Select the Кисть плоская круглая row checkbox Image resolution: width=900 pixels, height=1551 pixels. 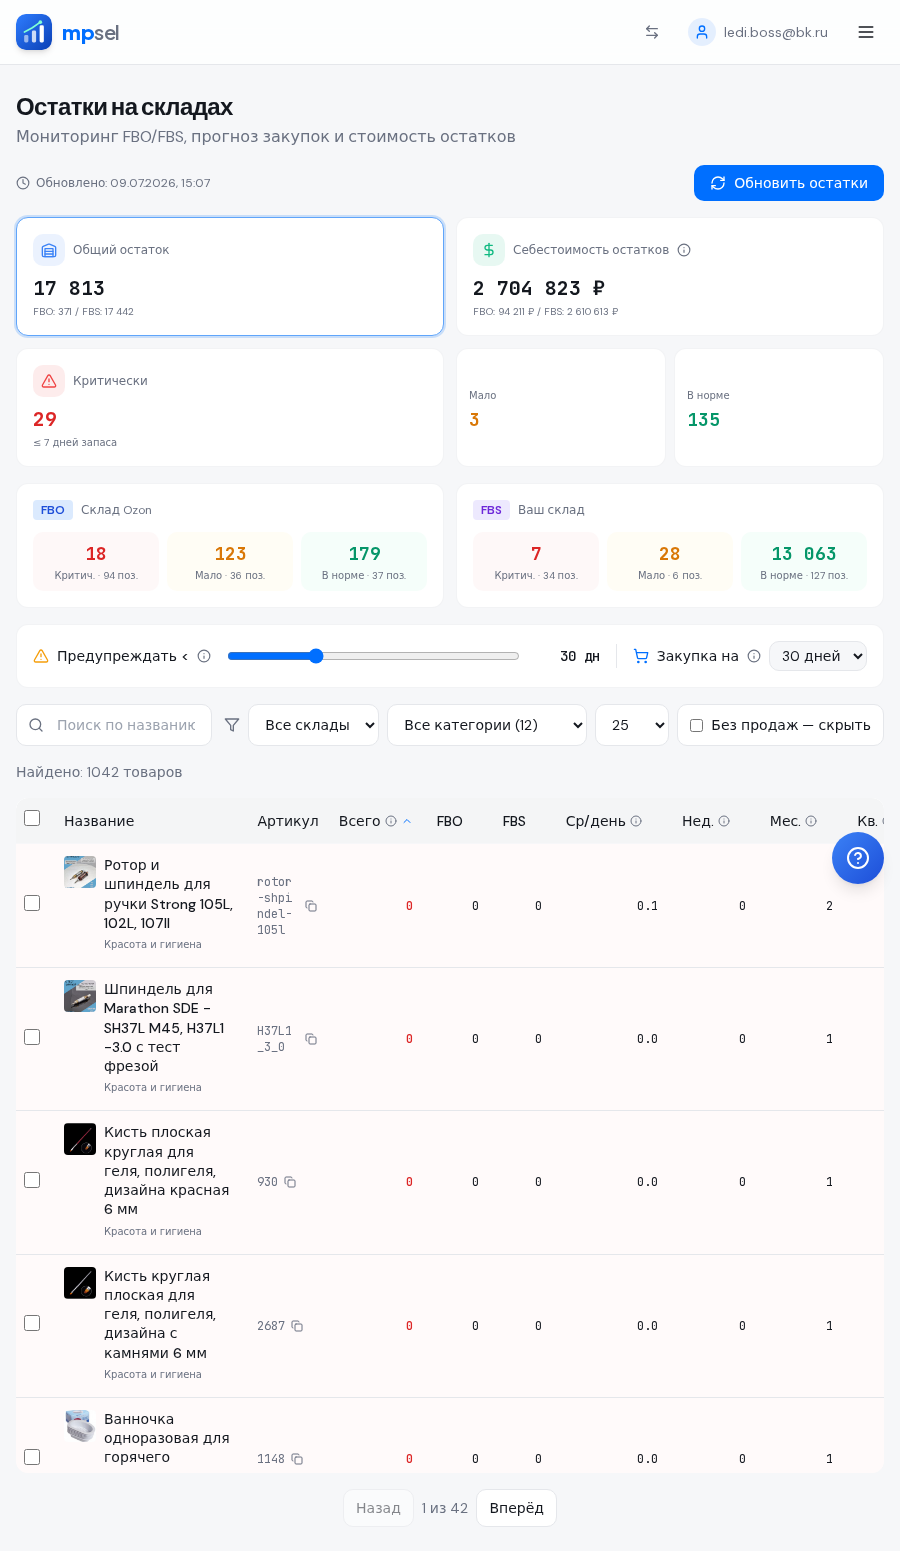coord(32,1180)
